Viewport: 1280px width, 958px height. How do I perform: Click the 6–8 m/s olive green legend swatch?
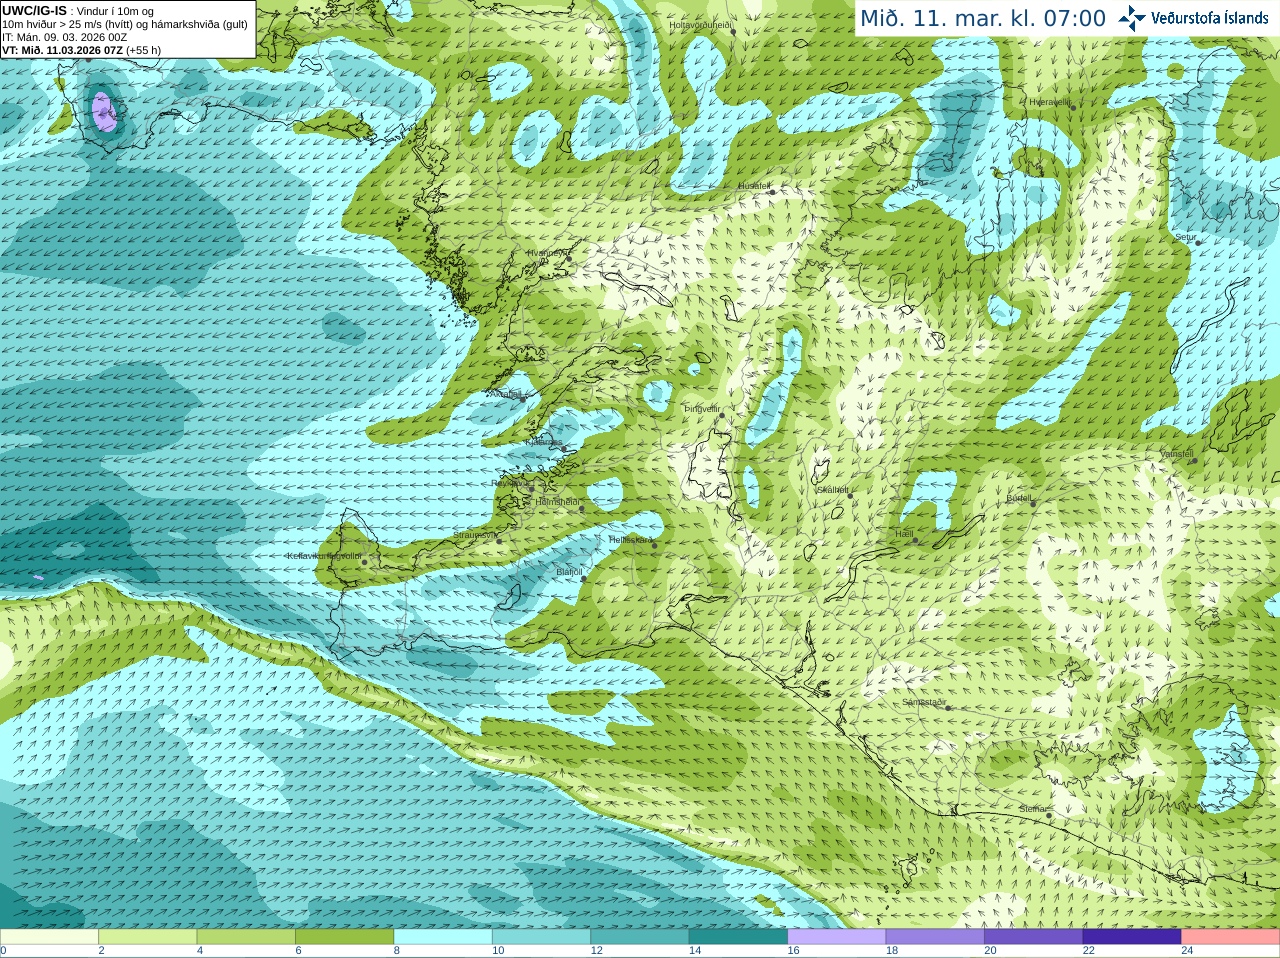344,937
